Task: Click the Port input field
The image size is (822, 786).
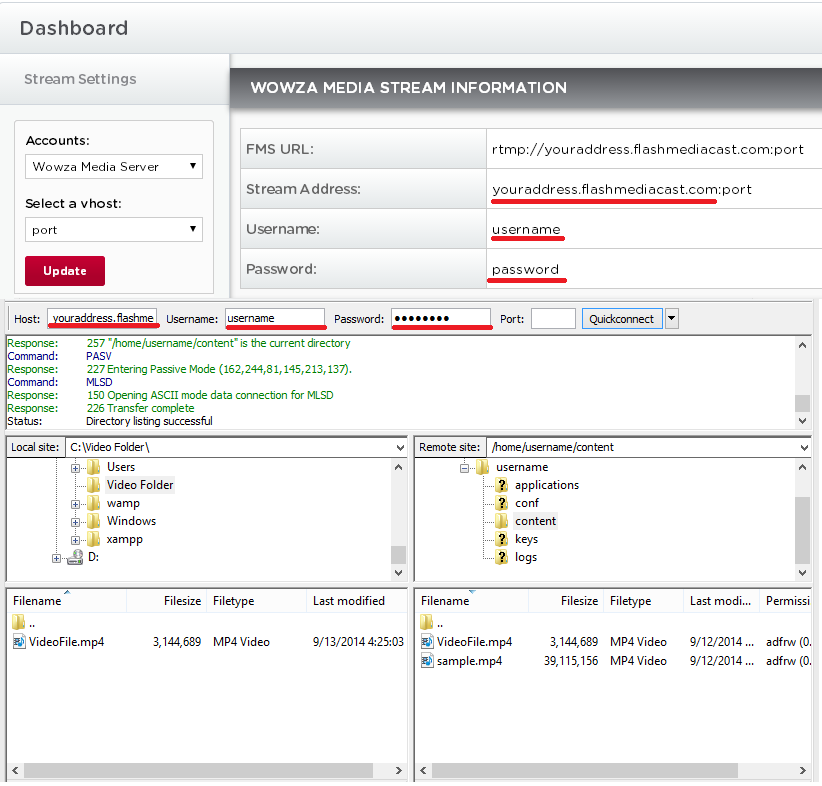Action: point(553,318)
